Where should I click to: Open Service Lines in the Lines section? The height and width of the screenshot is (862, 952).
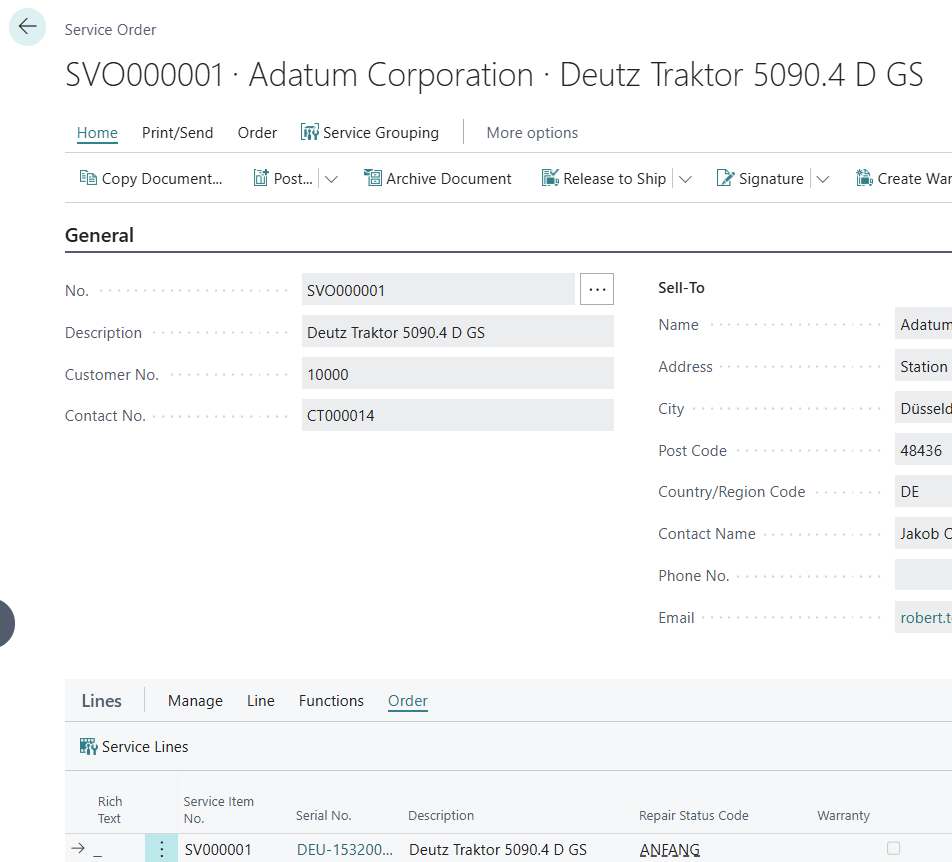(134, 747)
